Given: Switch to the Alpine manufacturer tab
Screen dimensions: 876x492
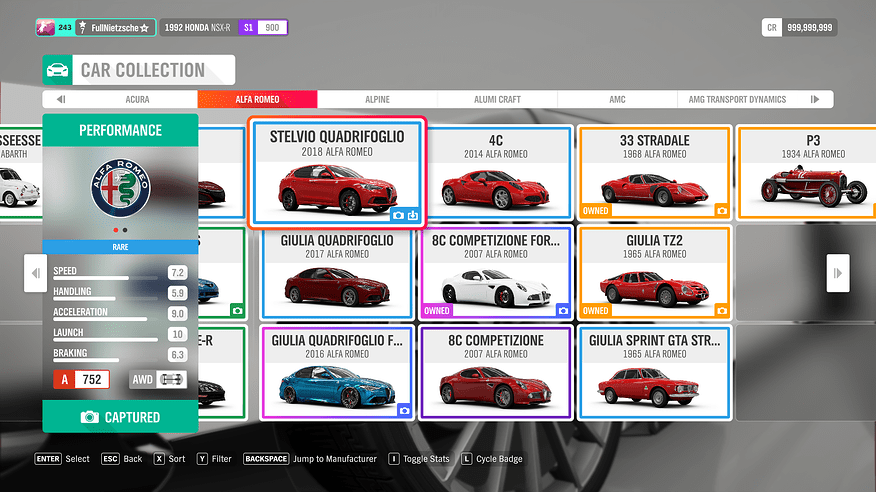Looking at the screenshot, I should 376,100.
